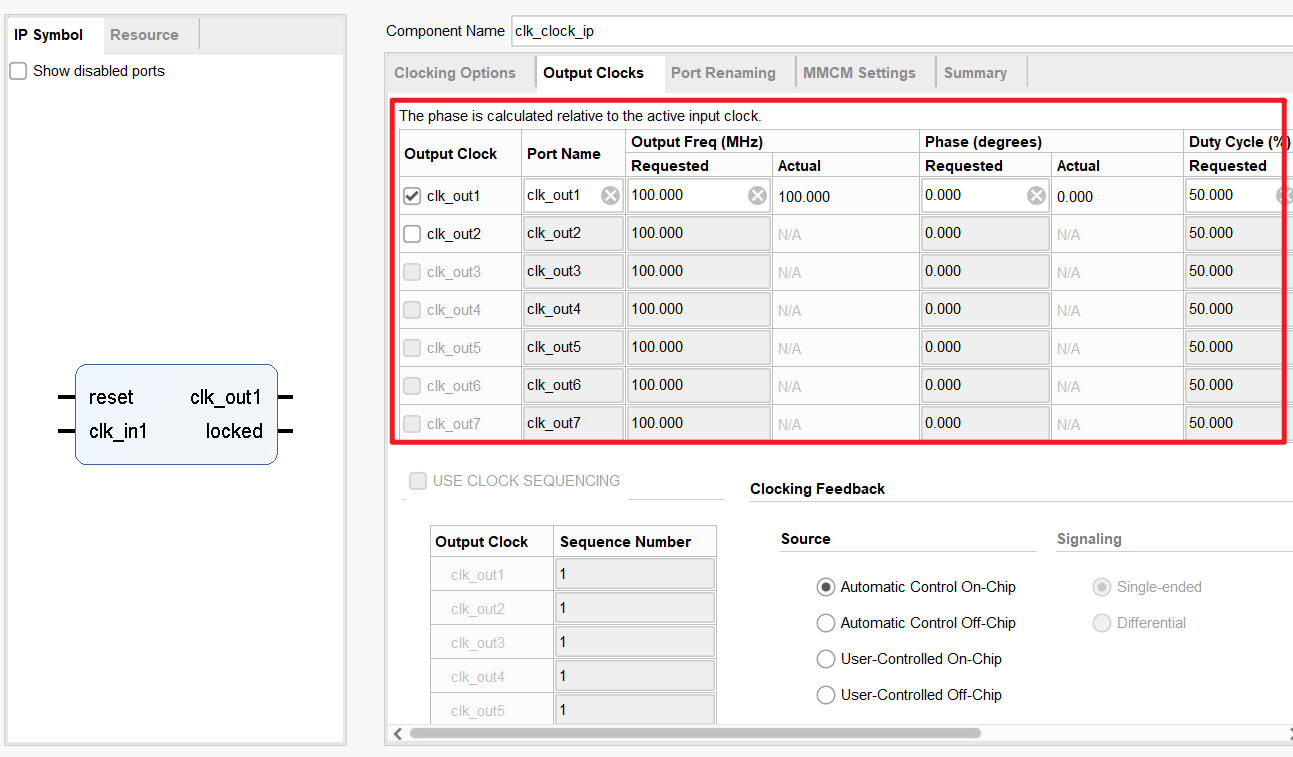Click the Duty Cycle (%) header
Screen dimensions: 1293x757
[1239, 142]
